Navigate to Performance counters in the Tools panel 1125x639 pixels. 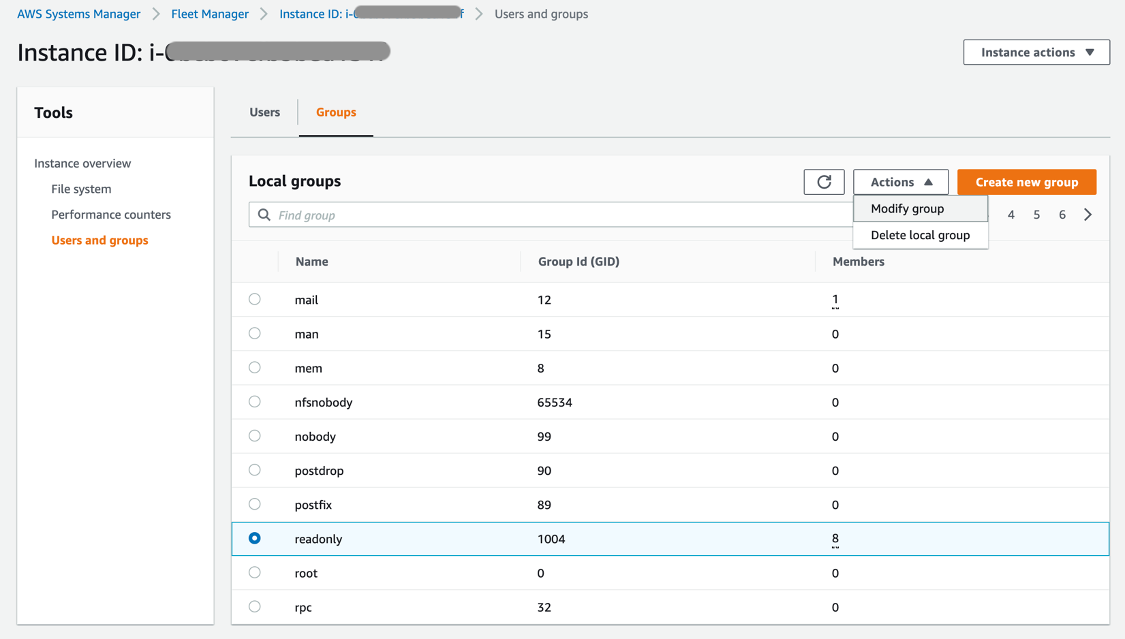110,214
